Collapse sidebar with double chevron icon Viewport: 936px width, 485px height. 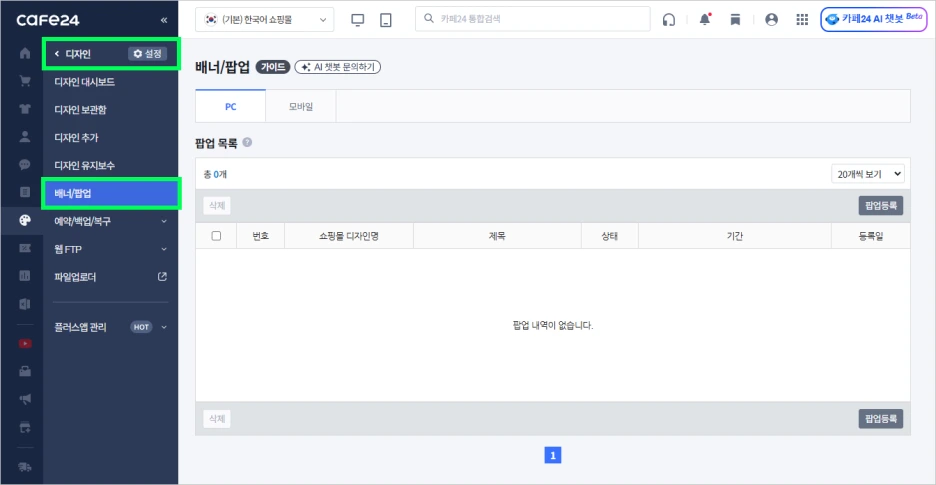(164, 20)
